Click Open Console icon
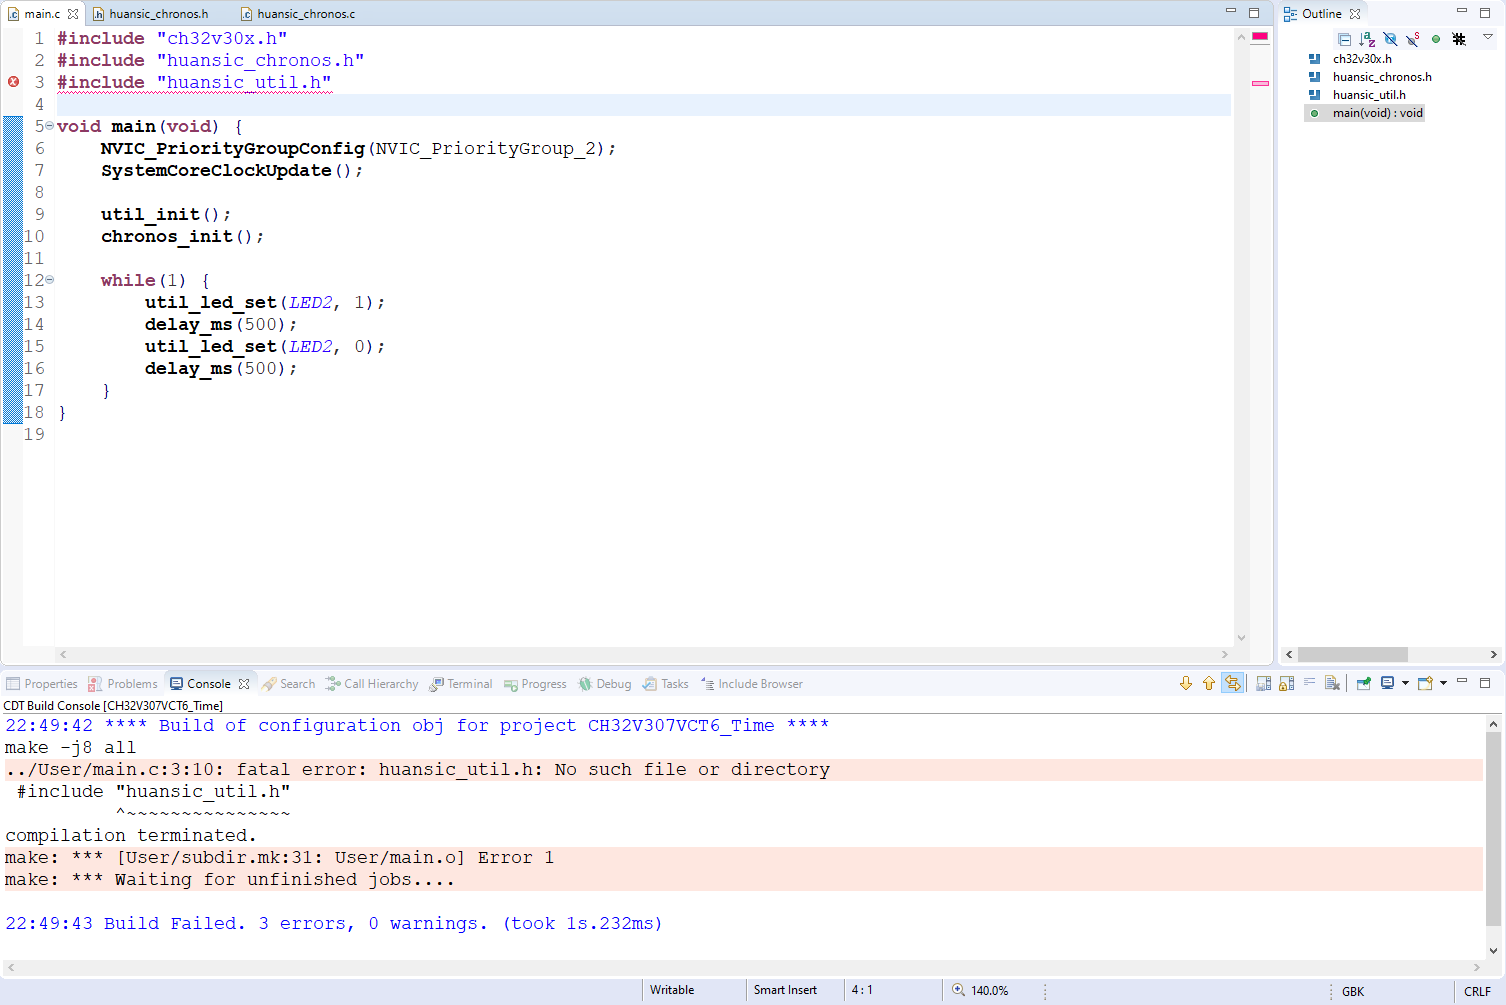 point(1425,683)
